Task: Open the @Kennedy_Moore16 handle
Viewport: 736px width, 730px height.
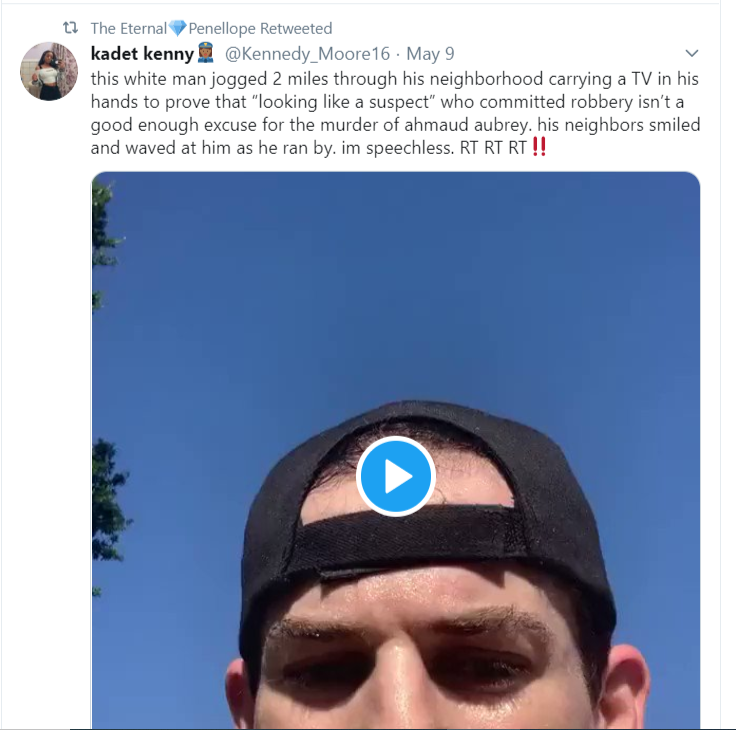Action: [307, 54]
